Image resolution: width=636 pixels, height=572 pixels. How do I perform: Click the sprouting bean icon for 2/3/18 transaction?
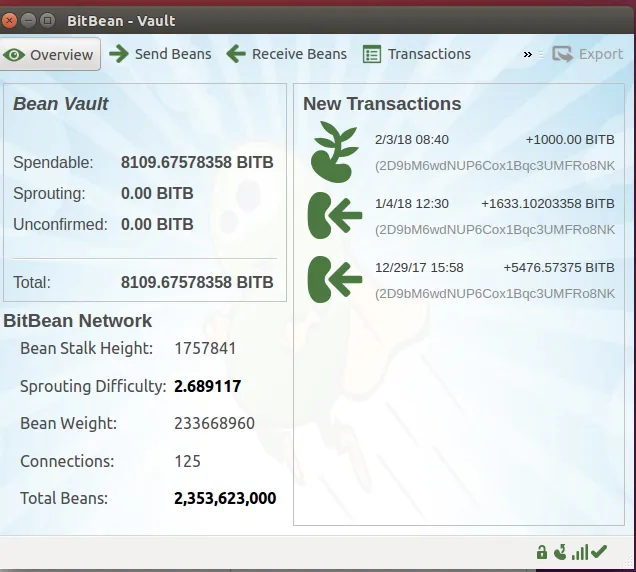(335, 152)
